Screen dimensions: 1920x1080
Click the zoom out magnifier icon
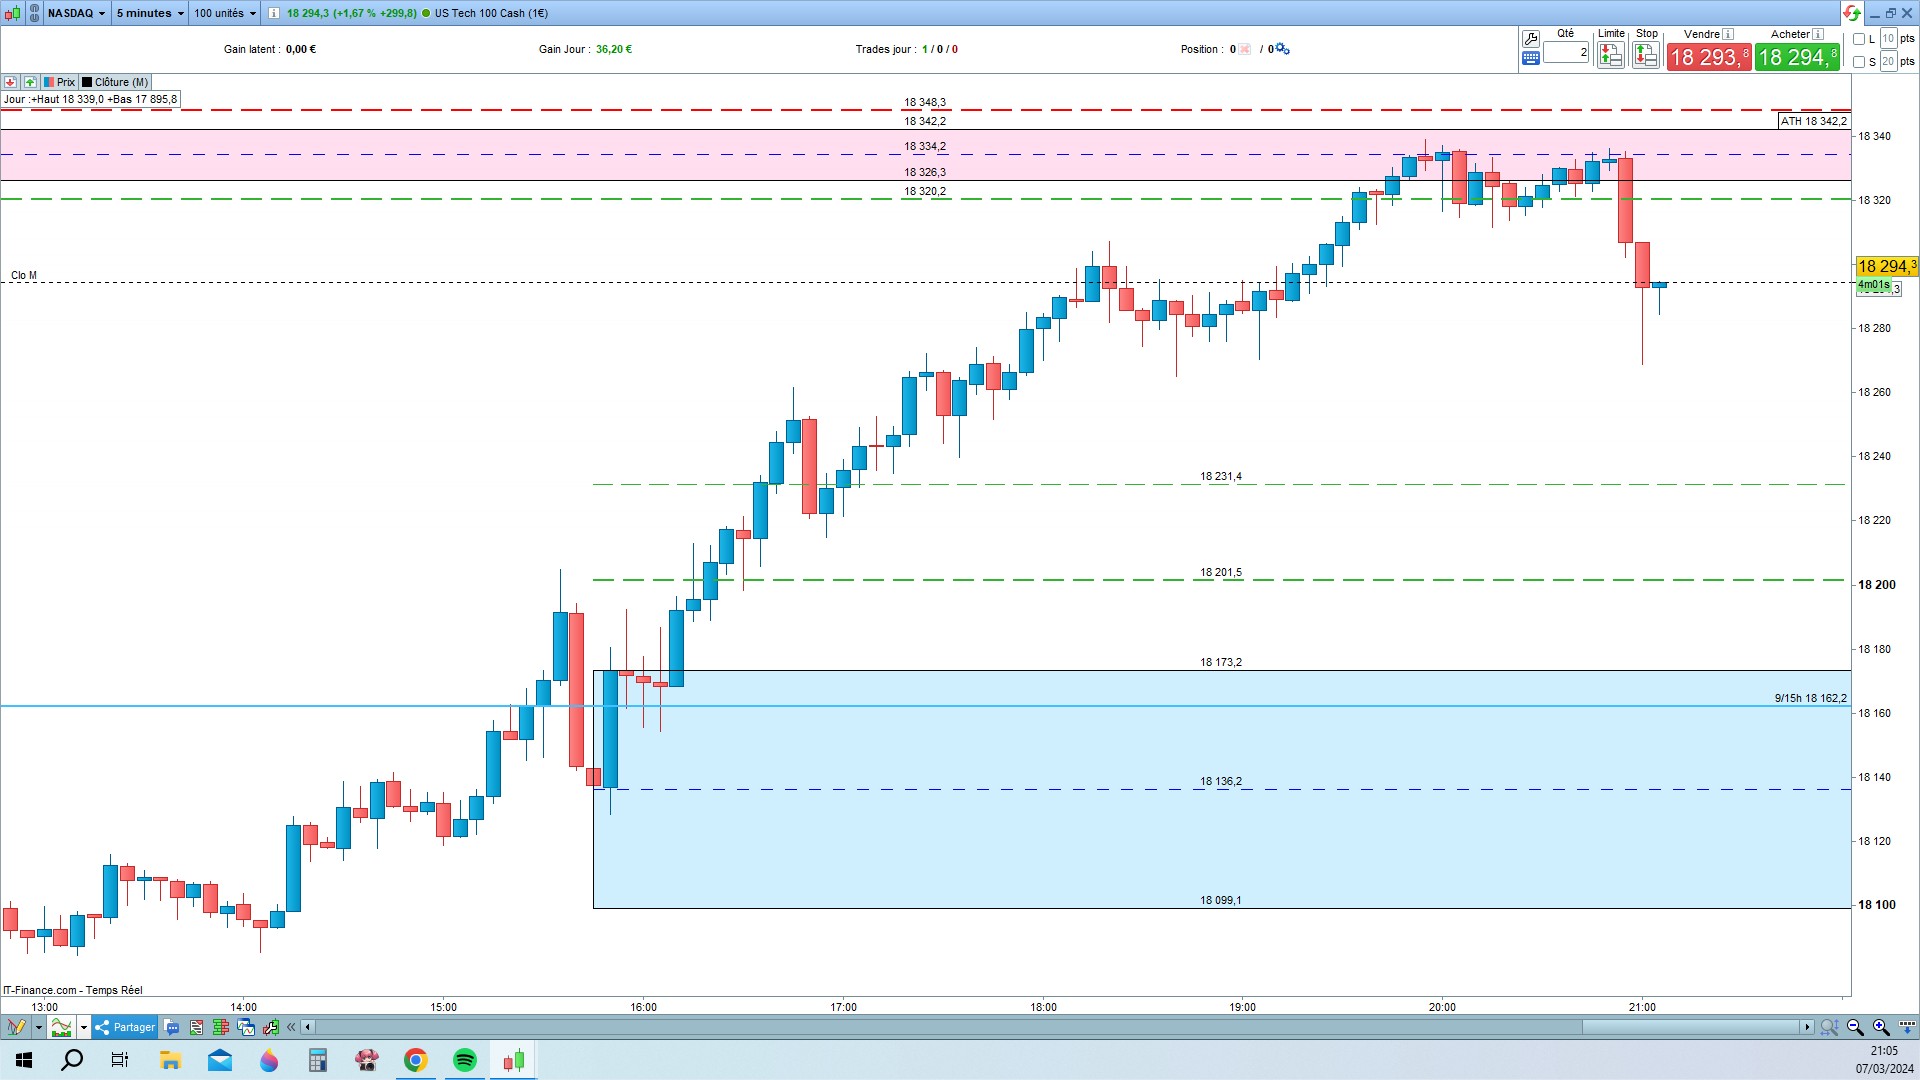click(x=1855, y=1027)
